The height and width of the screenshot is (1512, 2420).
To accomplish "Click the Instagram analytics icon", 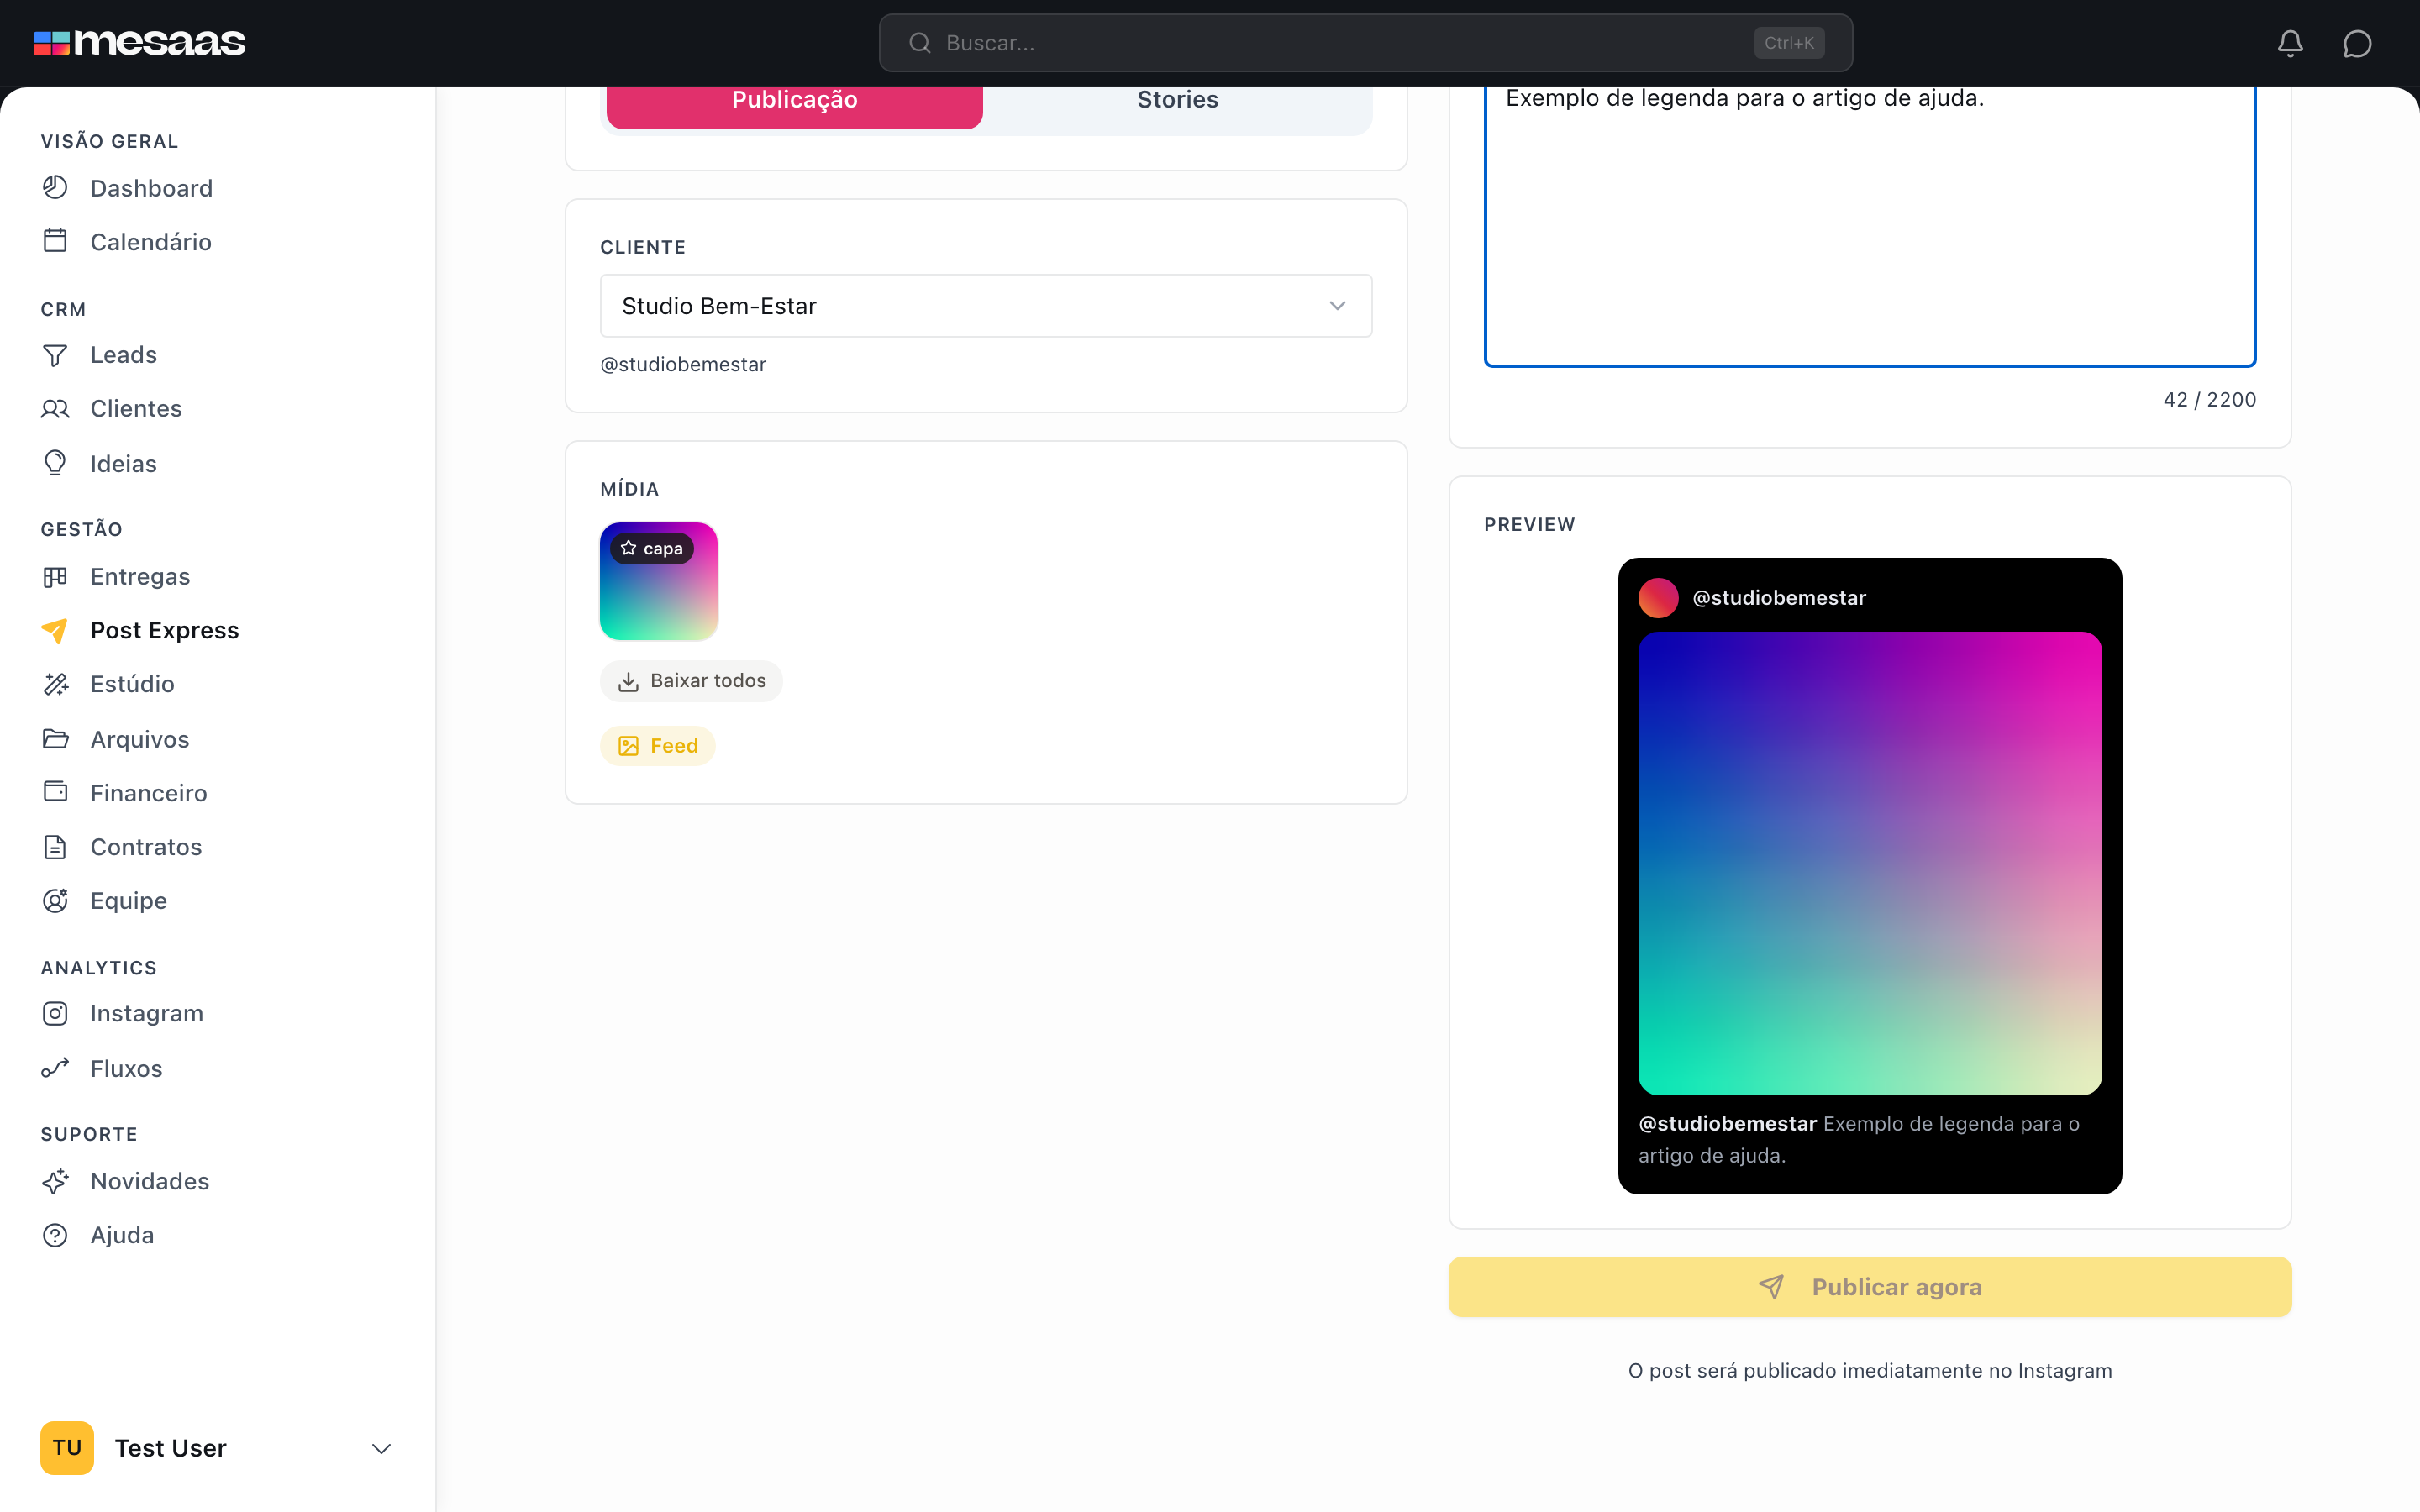I will click(55, 1013).
